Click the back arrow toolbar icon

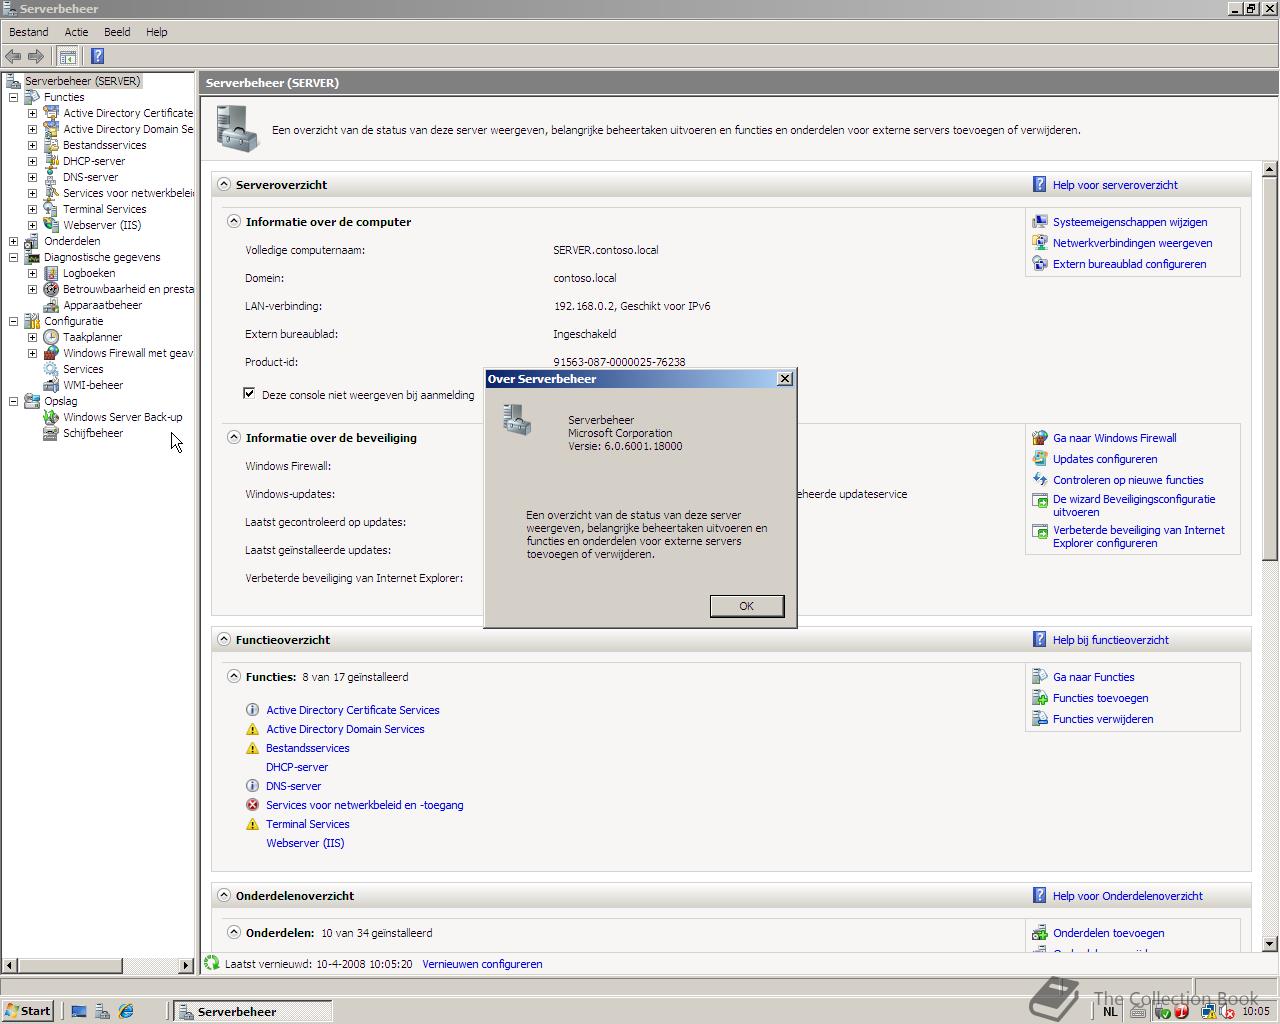[x=13, y=56]
